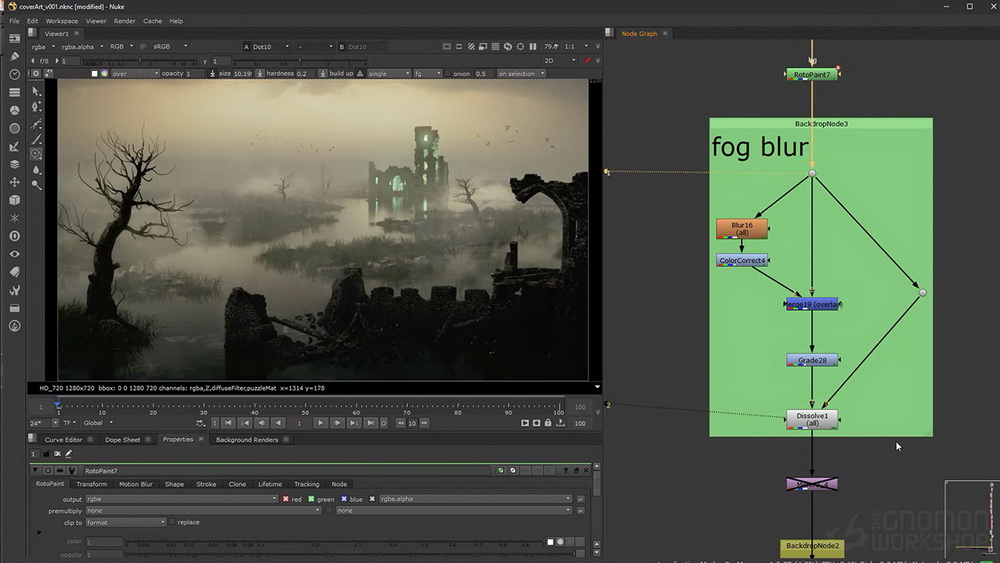Open the A input Dot10 dropdown
Image resolution: width=1000 pixels, height=563 pixels.
coord(271,47)
